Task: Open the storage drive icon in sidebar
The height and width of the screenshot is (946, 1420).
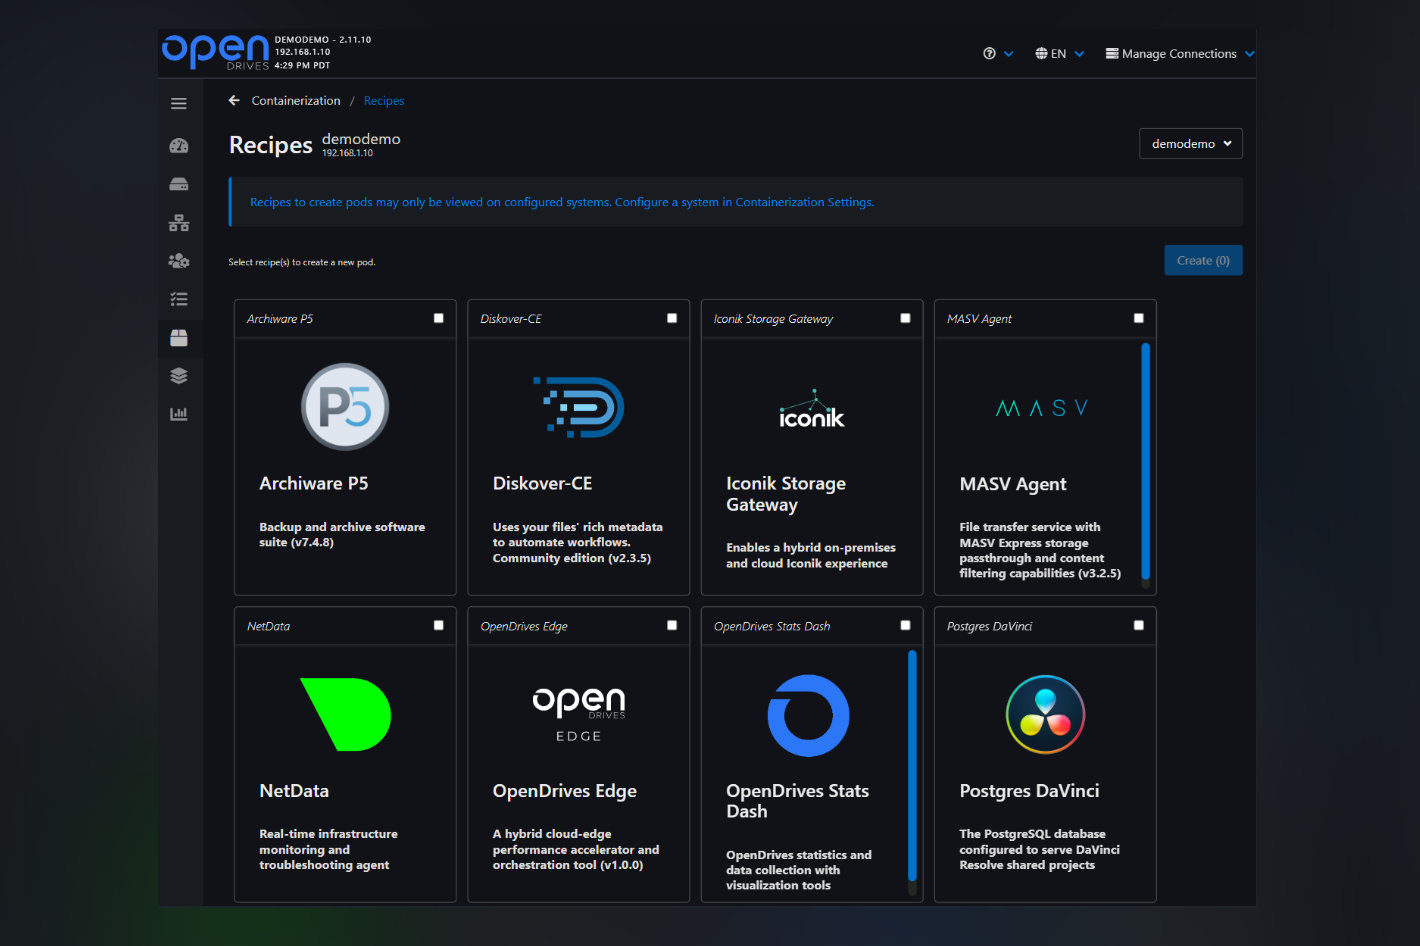Action: point(179,184)
